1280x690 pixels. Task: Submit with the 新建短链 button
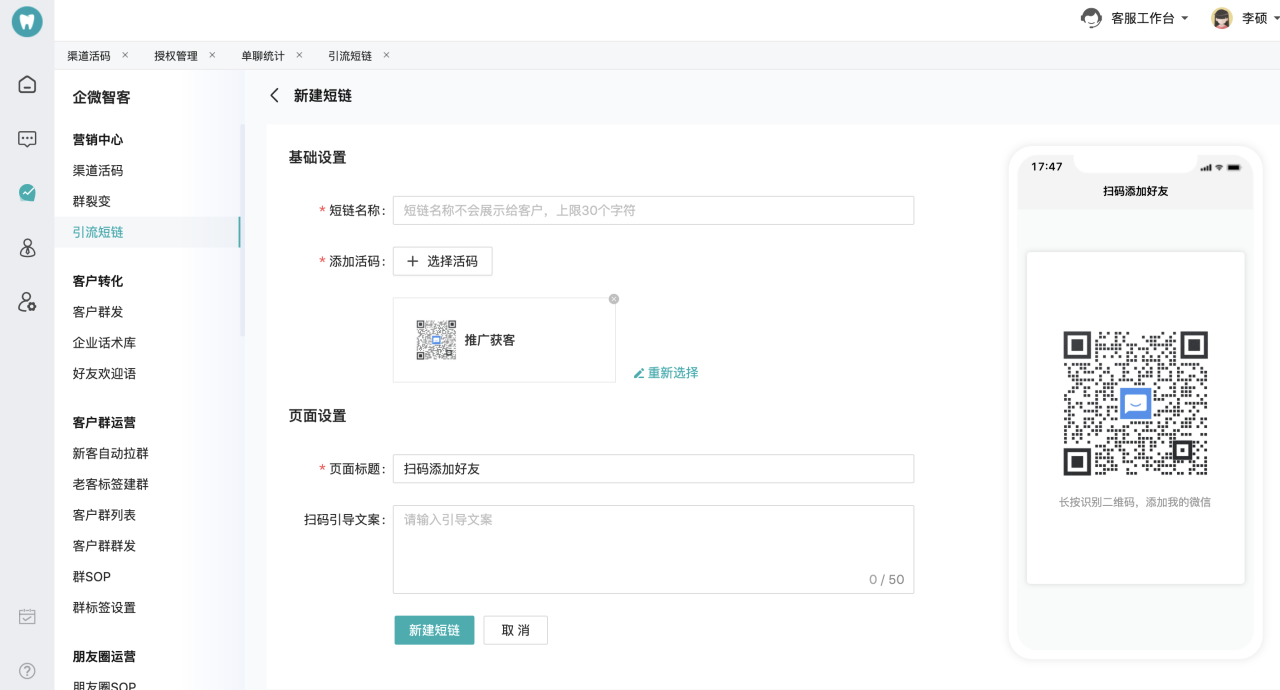tap(434, 630)
